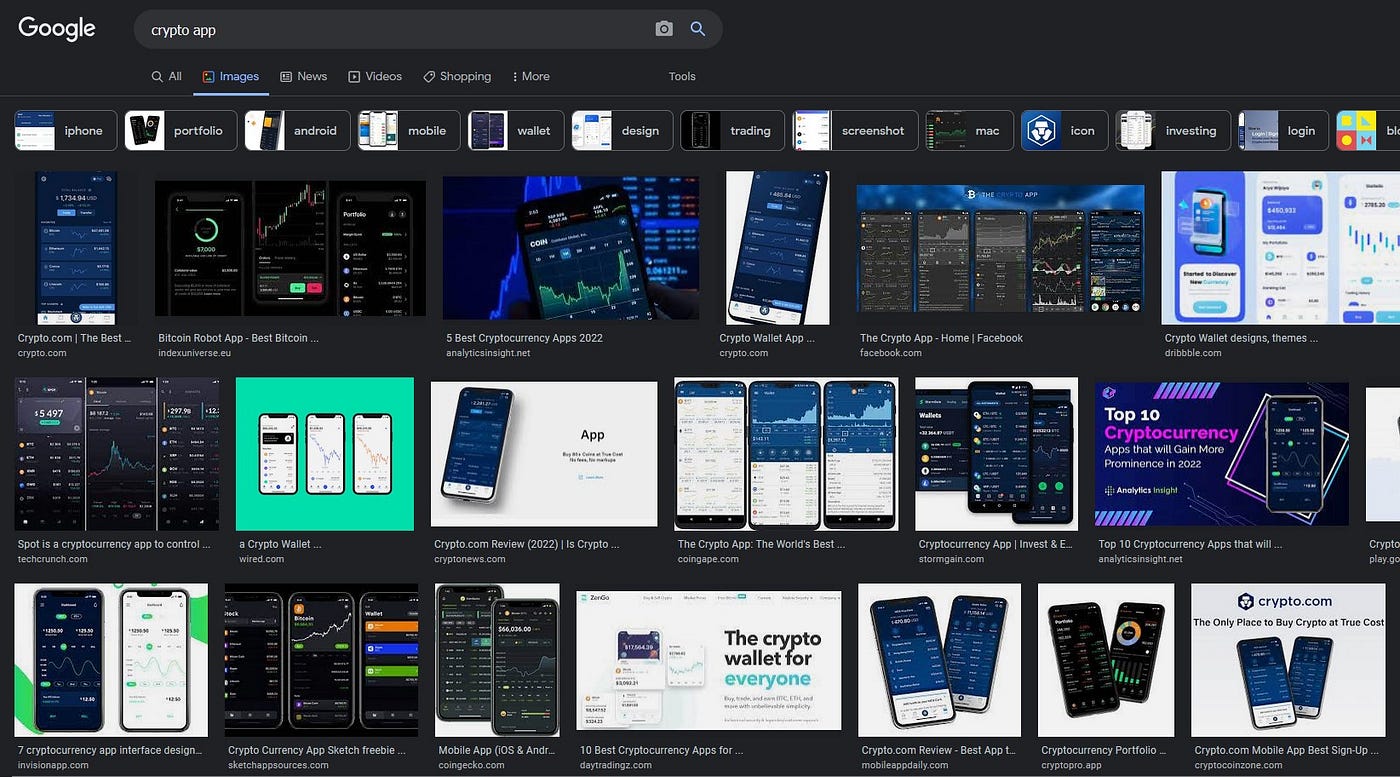Open the Cryptocurrency Portfolio cryptopro image
Image resolution: width=1400 pixels, height=777 pixels.
point(1106,660)
